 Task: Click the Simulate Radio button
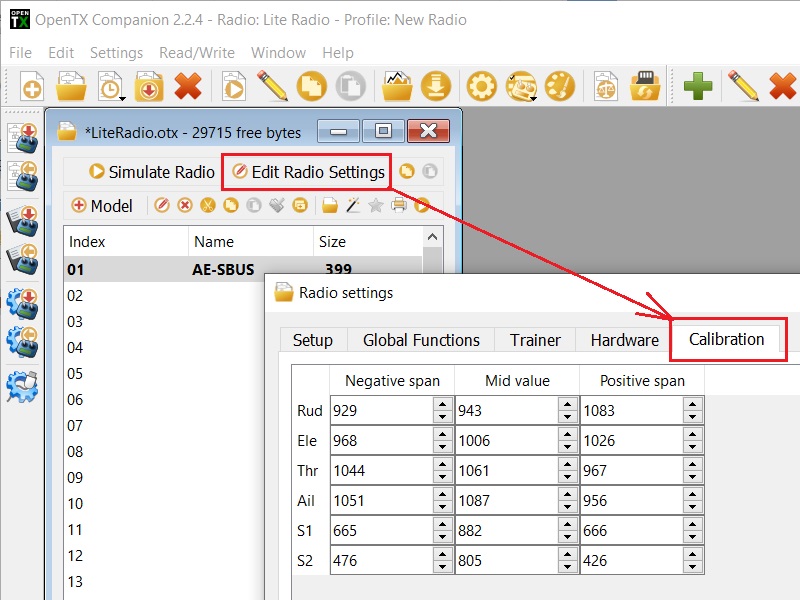point(152,172)
